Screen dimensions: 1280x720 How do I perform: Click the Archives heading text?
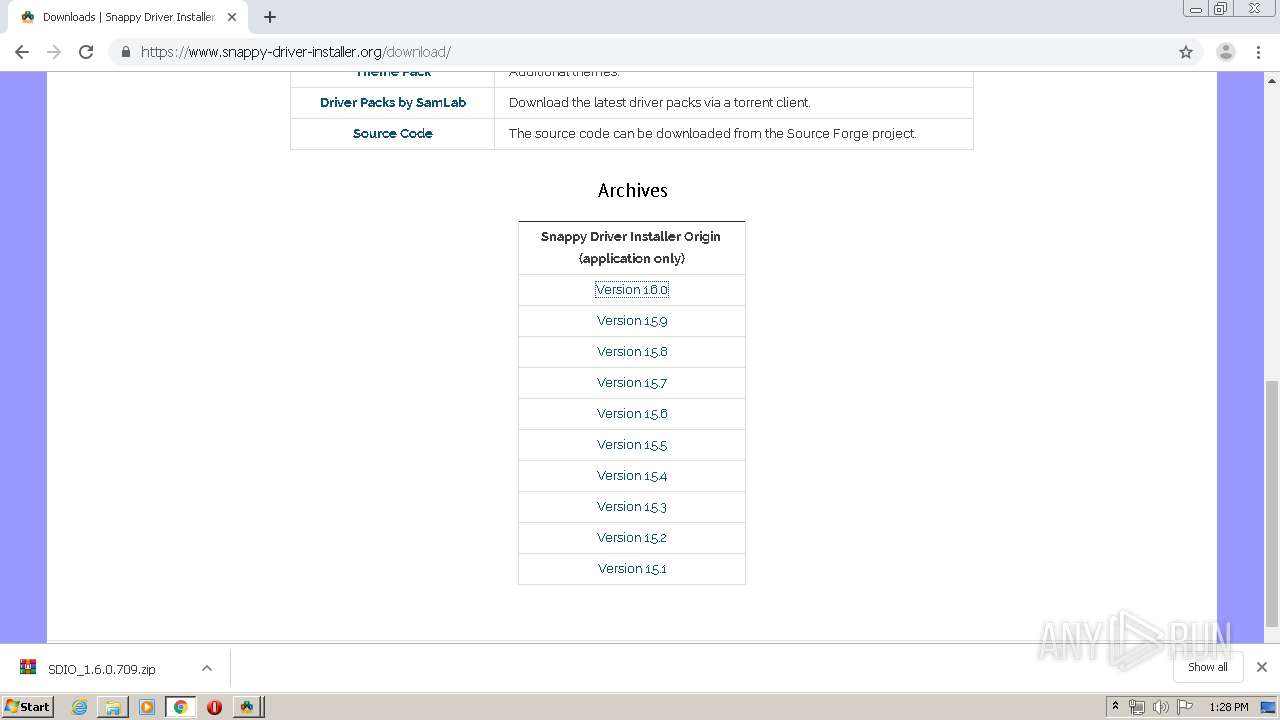[x=632, y=190]
